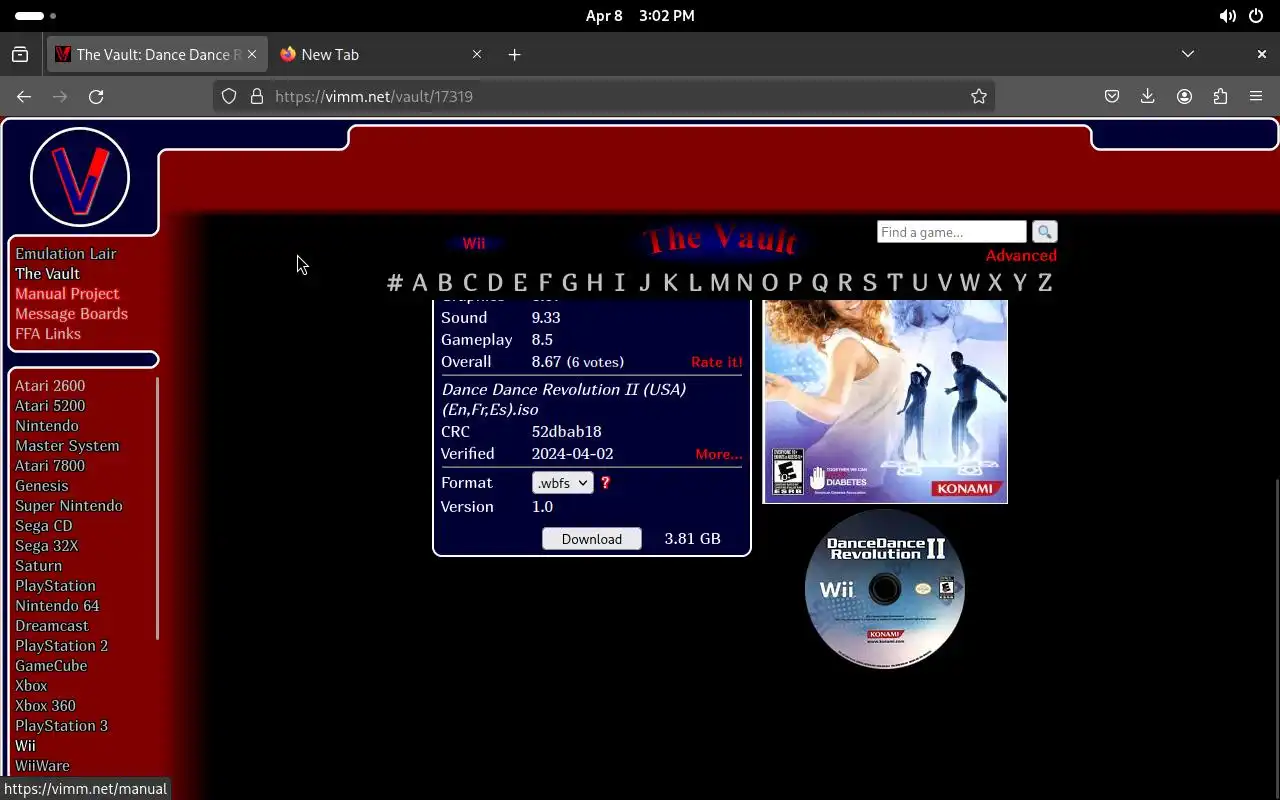1280x800 pixels.
Task: Click the site security shield icon
Action: (x=229, y=96)
